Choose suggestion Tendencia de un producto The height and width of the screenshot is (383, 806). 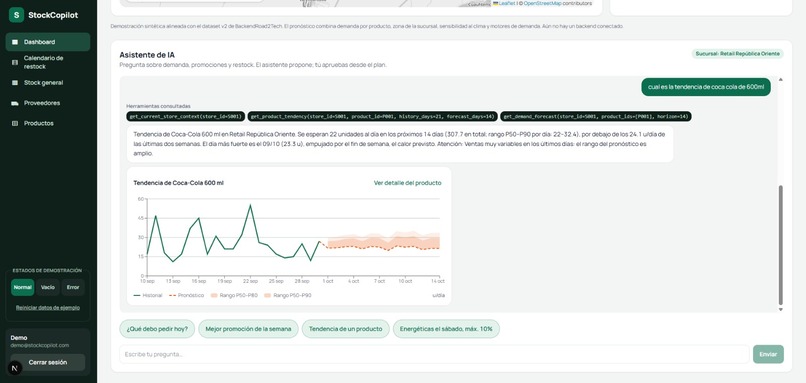coord(345,329)
